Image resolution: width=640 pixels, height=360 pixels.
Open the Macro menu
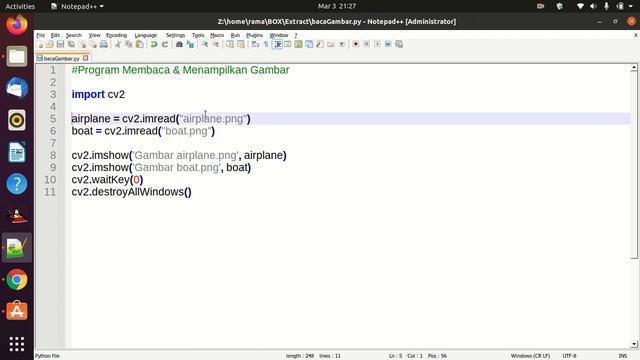pos(217,35)
